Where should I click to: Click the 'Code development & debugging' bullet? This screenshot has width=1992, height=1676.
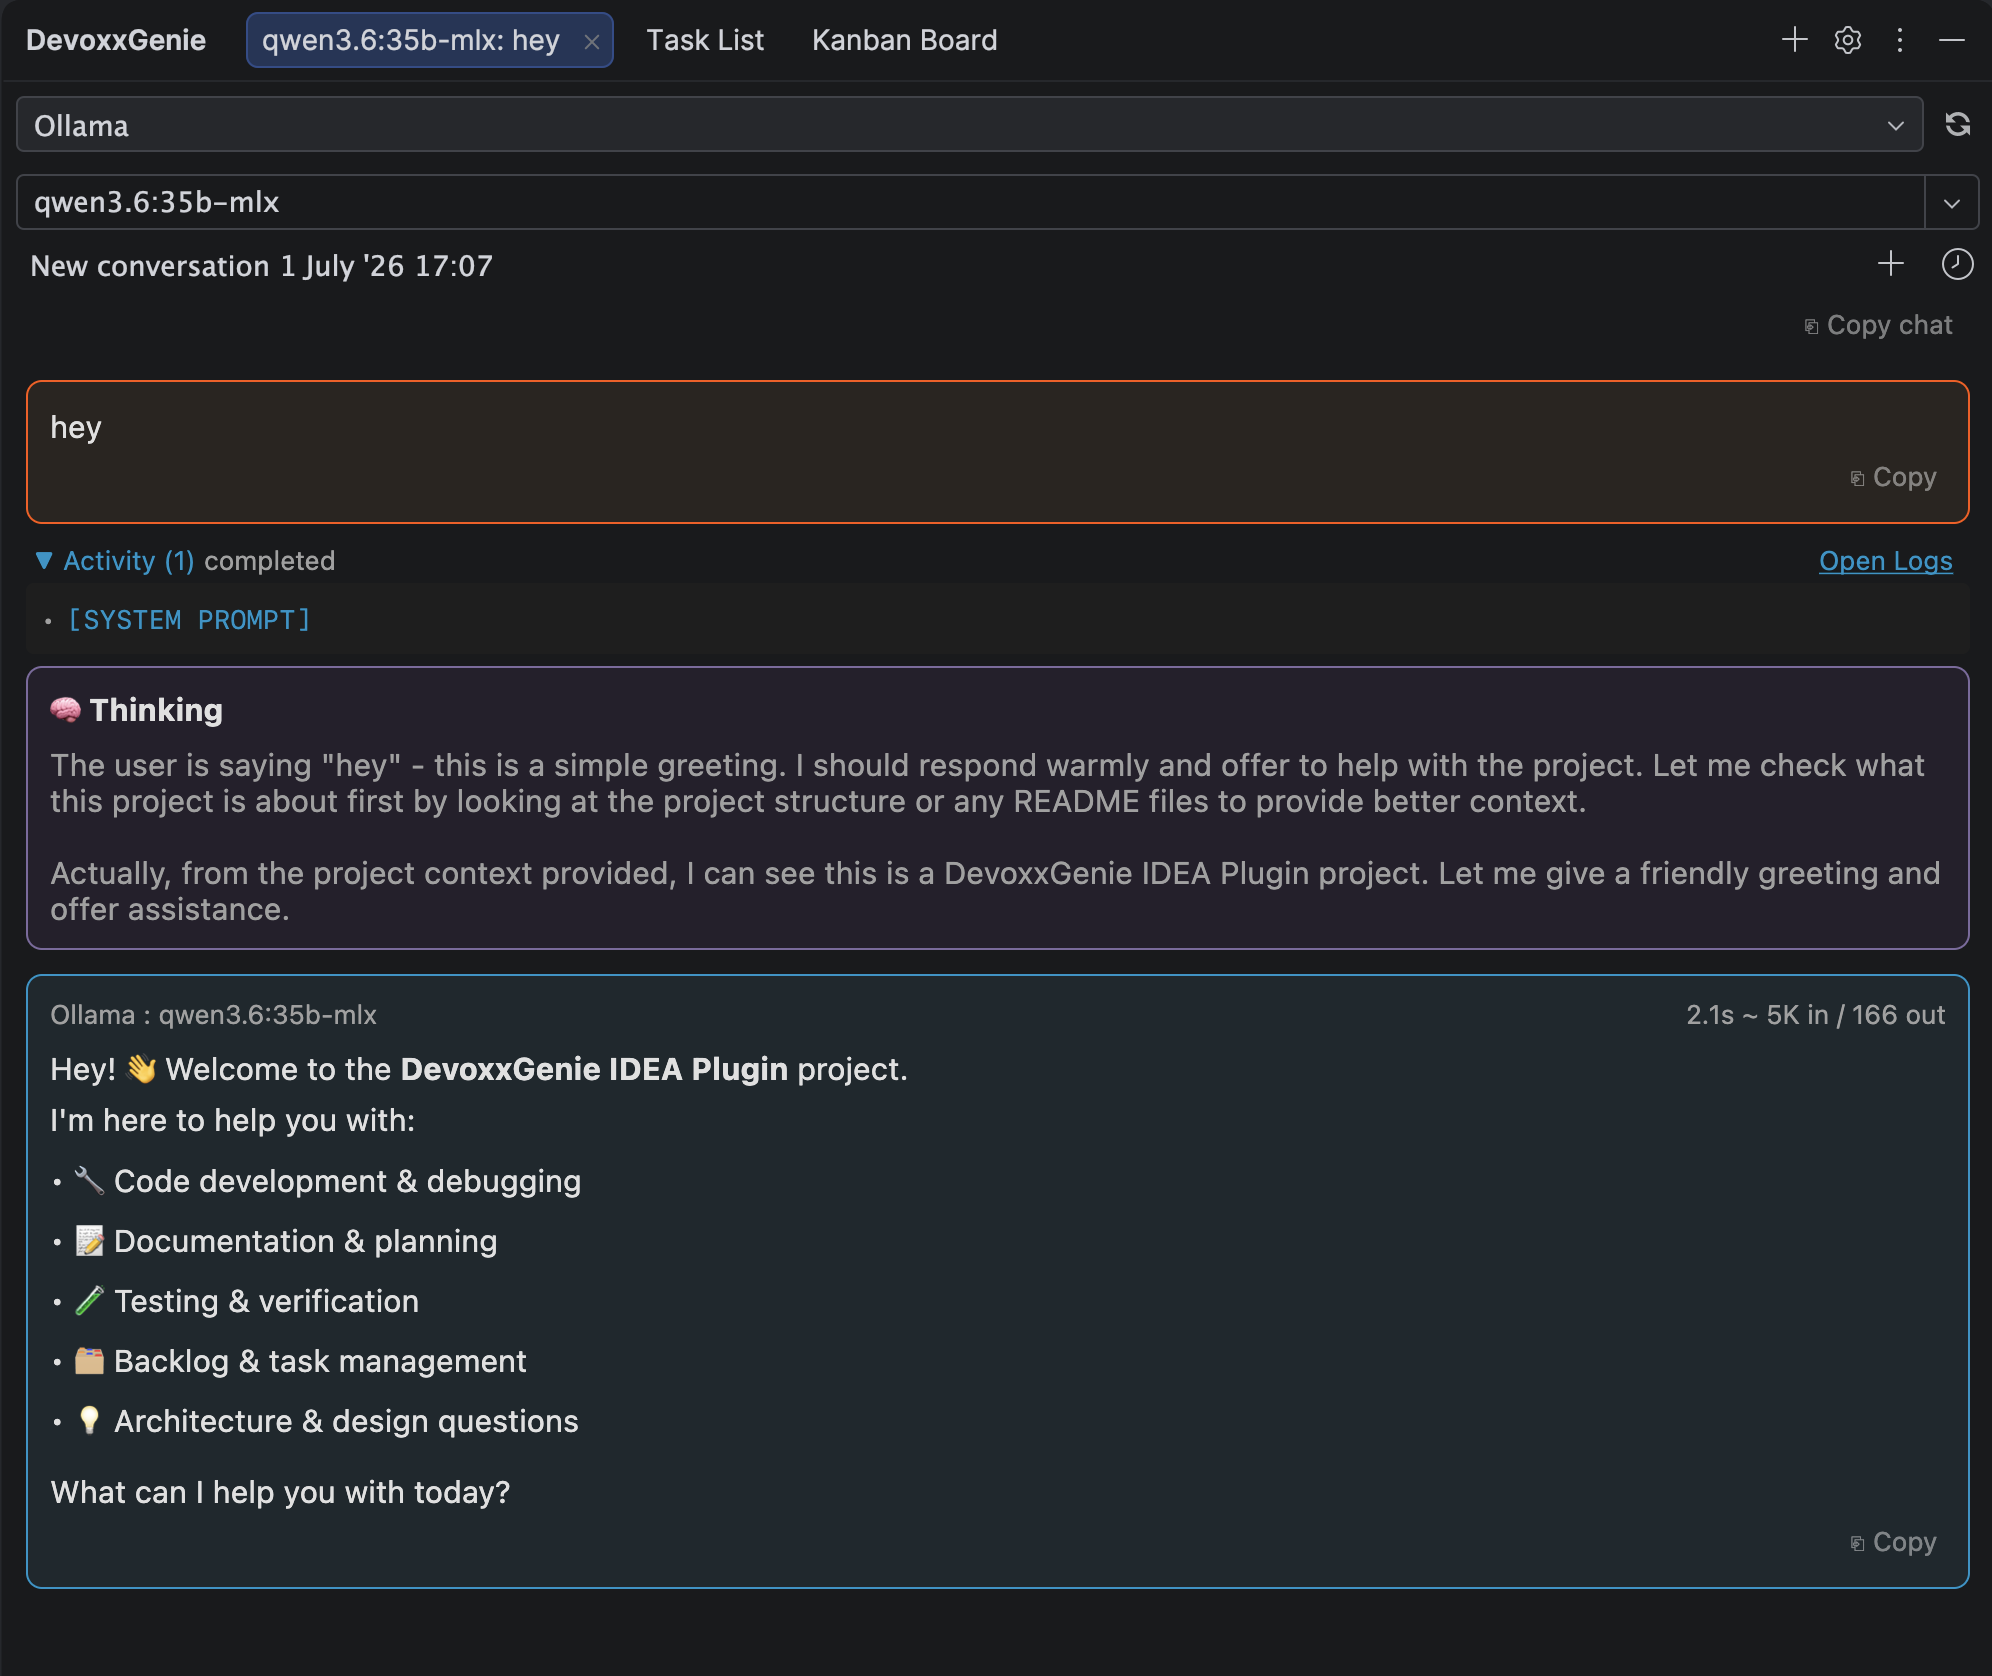click(x=347, y=1181)
